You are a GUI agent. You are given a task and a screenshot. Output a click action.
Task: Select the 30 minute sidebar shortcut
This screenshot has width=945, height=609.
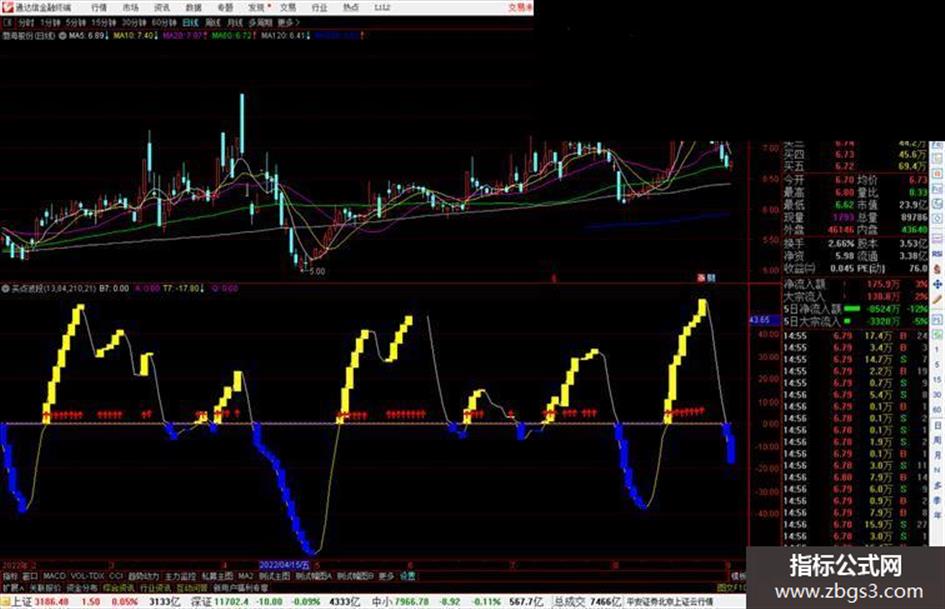(938, 395)
